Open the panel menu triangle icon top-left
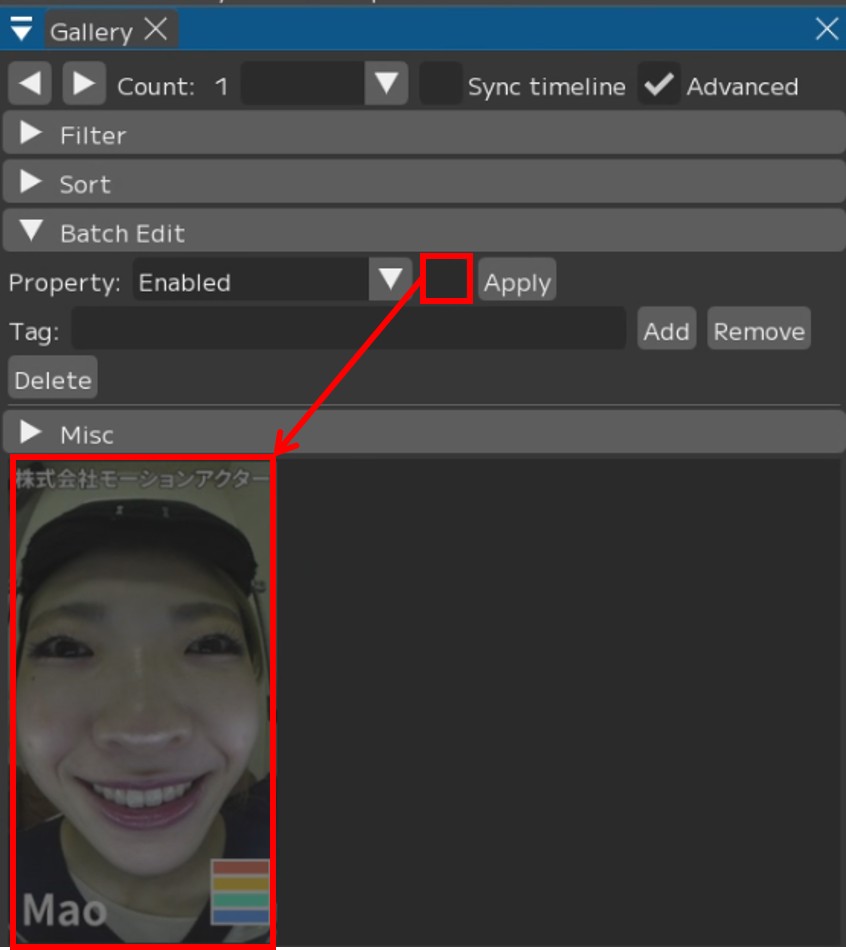The width and height of the screenshot is (846, 950). pyautogui.click(x=19, y=29)
